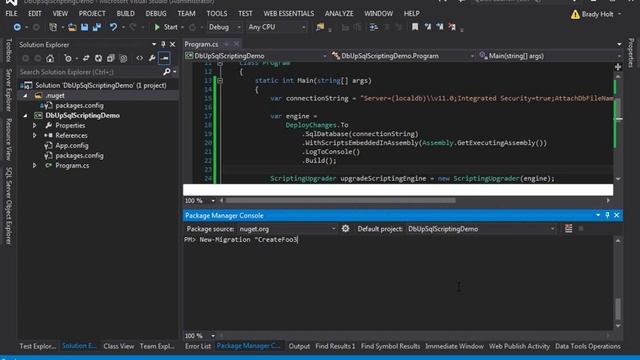Pin the Package Manager Console panel

607,215
